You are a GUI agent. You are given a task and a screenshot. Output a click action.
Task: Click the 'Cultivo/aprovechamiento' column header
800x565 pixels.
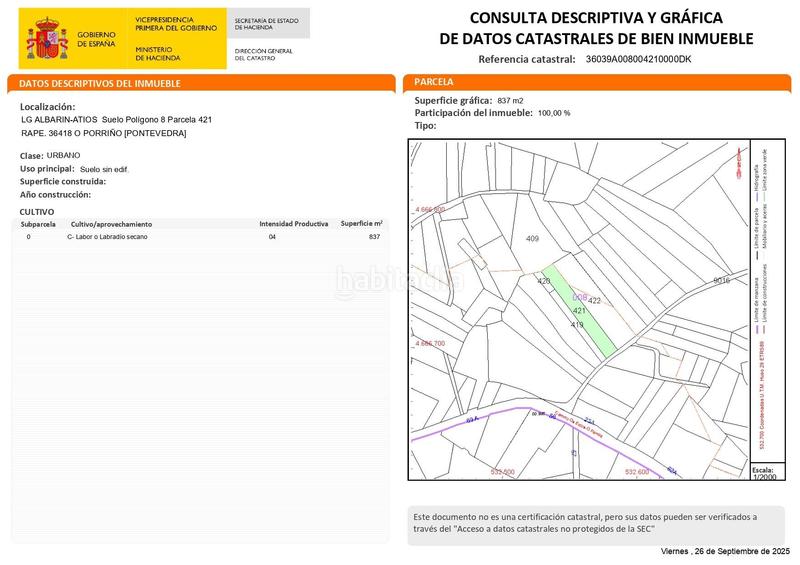click(x=111, y=224)
